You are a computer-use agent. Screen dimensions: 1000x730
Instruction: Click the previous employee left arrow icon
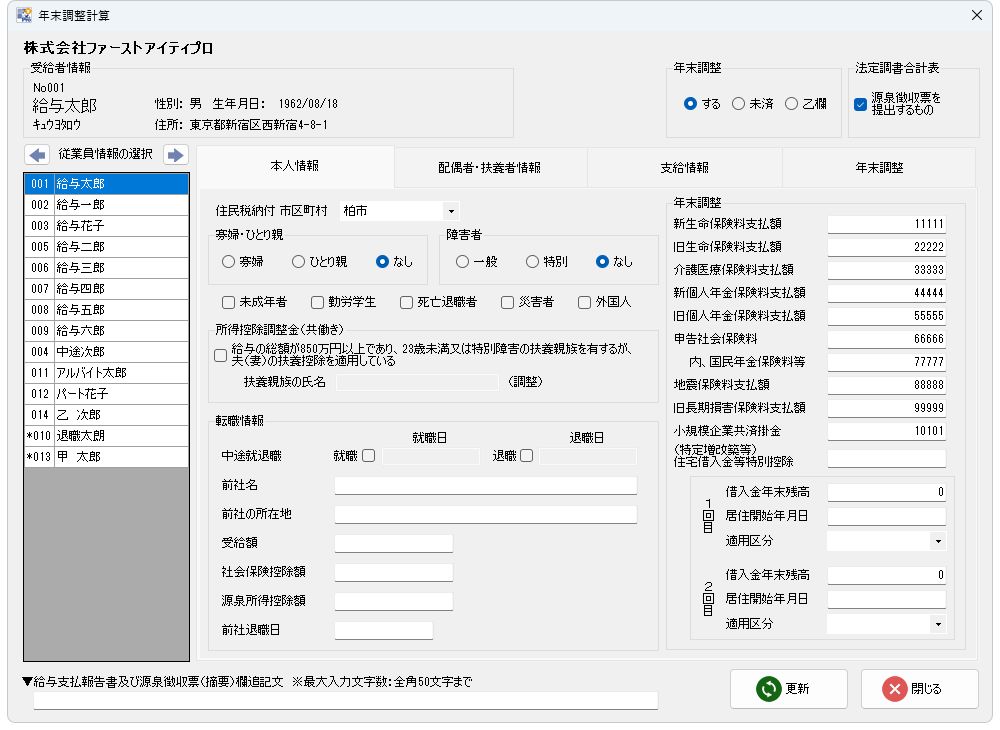[36, 155]
